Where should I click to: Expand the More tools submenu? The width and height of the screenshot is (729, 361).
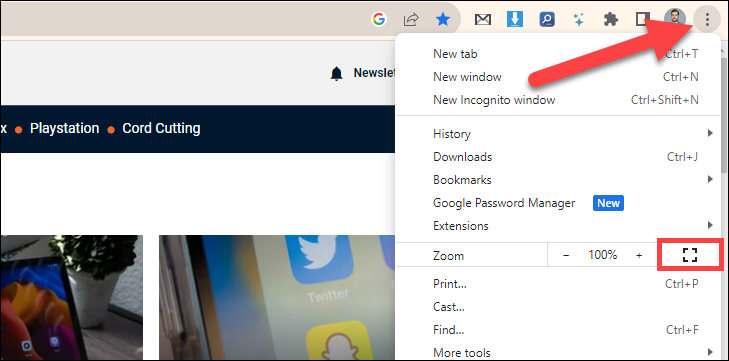point(558,352)
